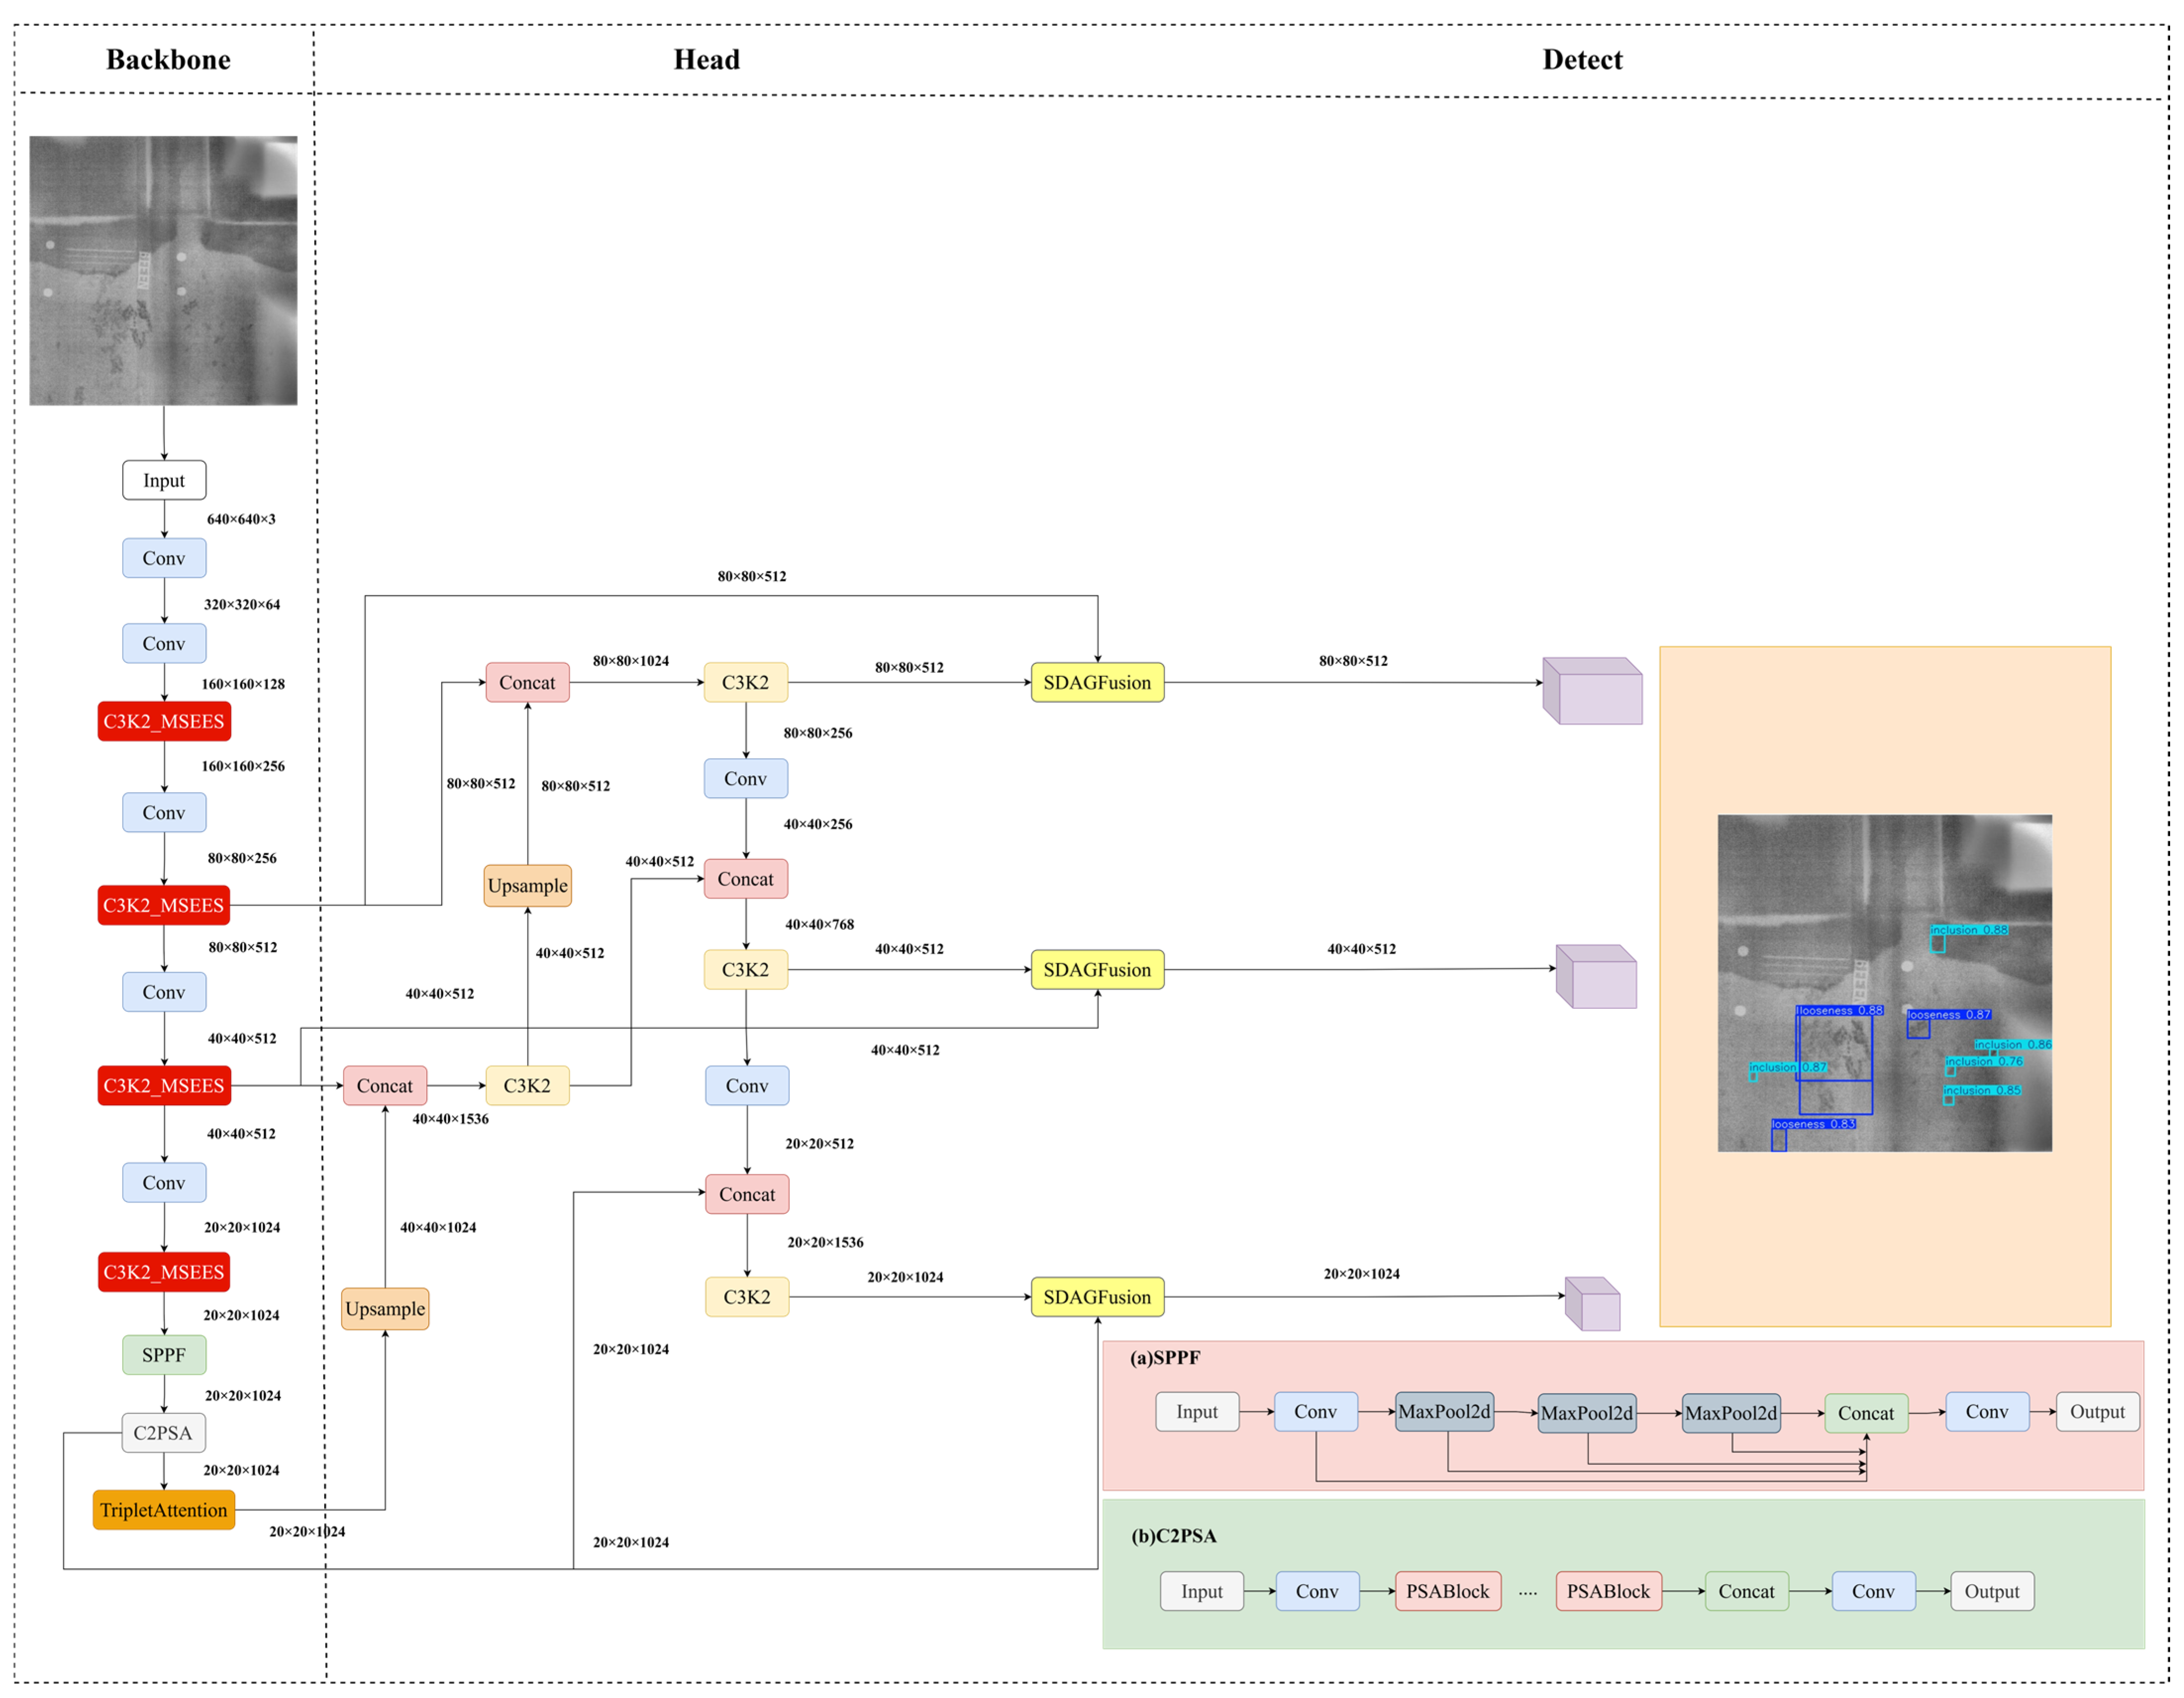The image size is (2184, 1698).
Task: Click the first PSABlock in C2PSA diagram
Action: tap(1447, 1591)
